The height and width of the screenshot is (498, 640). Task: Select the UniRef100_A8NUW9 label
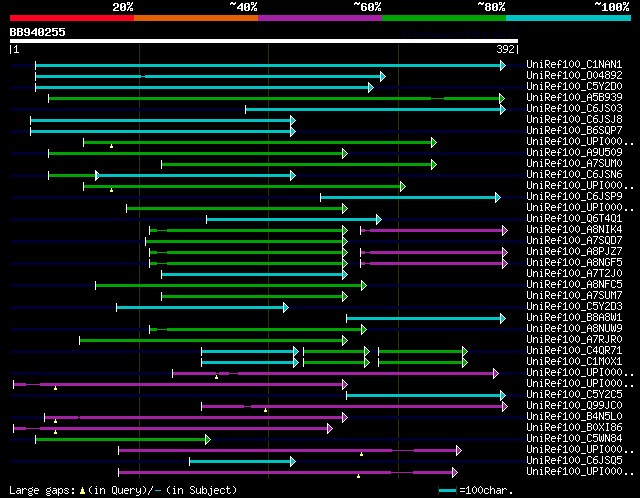click(574, 329)
